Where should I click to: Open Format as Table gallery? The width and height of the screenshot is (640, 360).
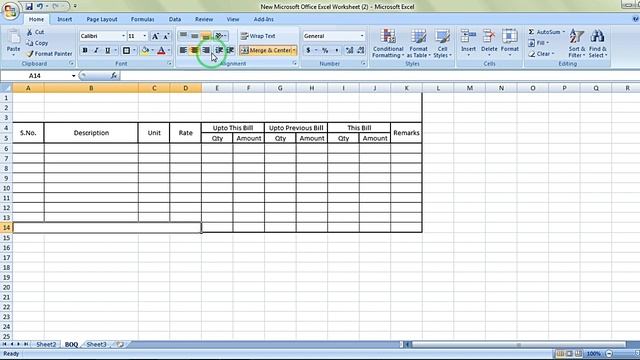tap(418, 43)
